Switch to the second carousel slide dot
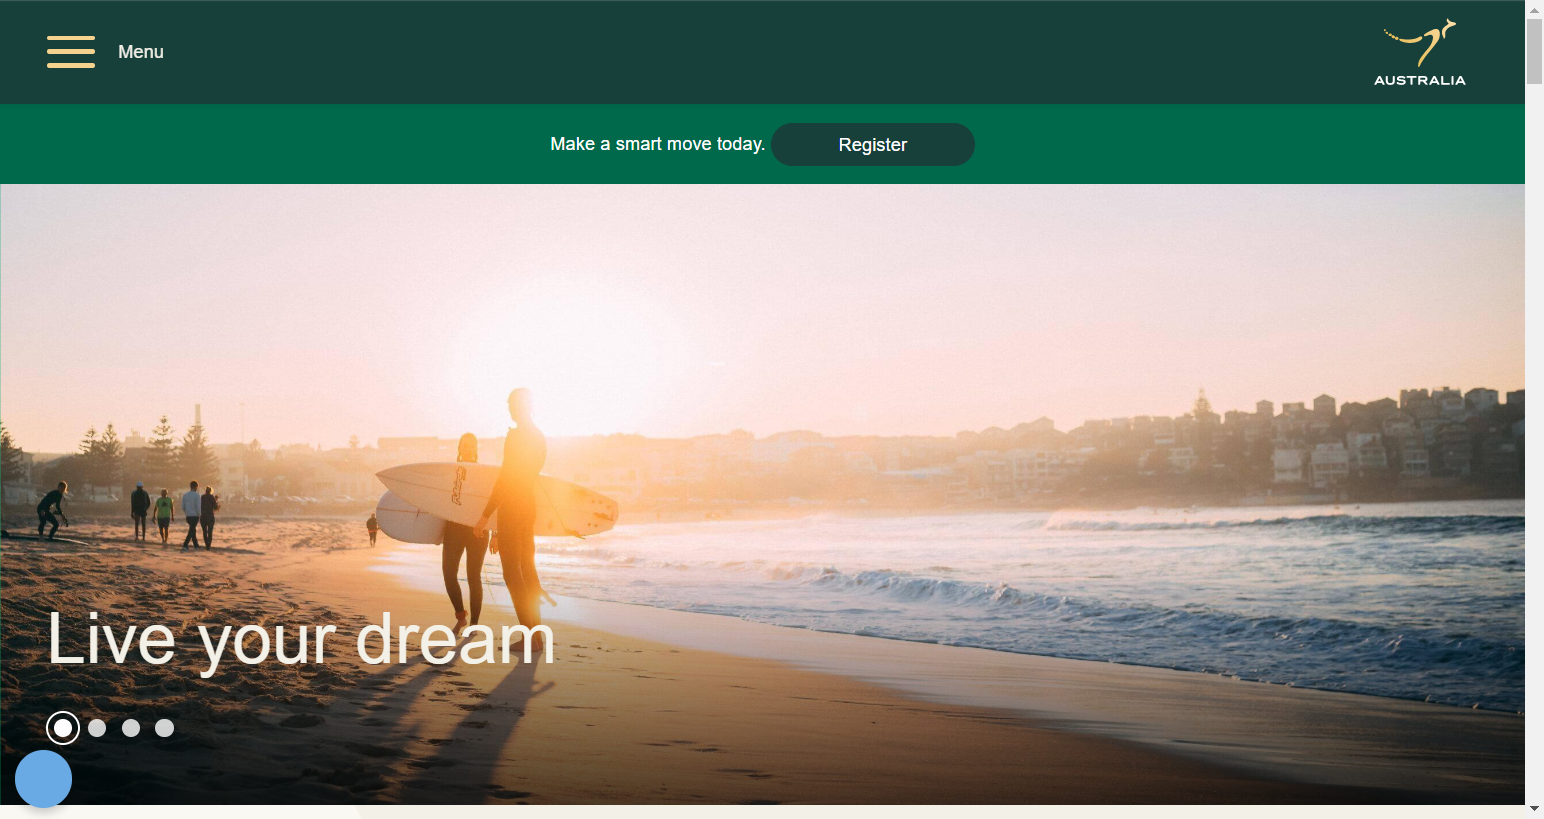1544x819 pixels. [97, 728]
